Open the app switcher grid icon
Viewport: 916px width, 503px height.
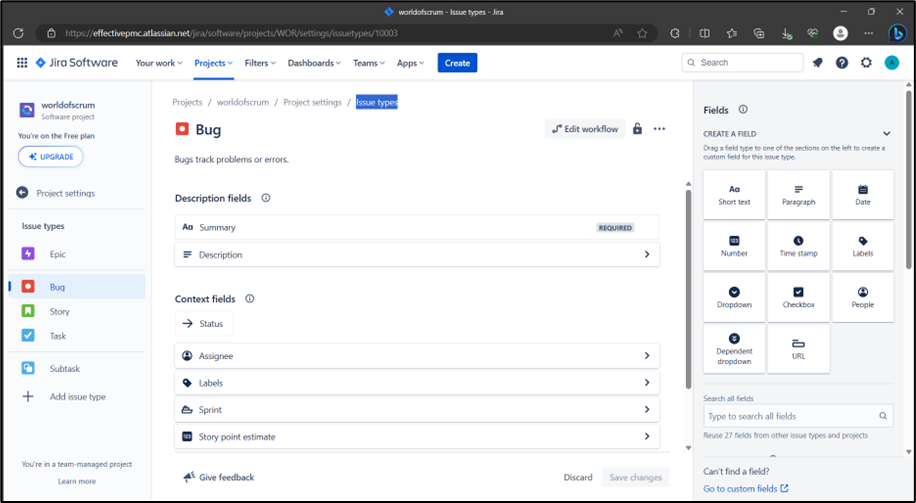(22, 63)
